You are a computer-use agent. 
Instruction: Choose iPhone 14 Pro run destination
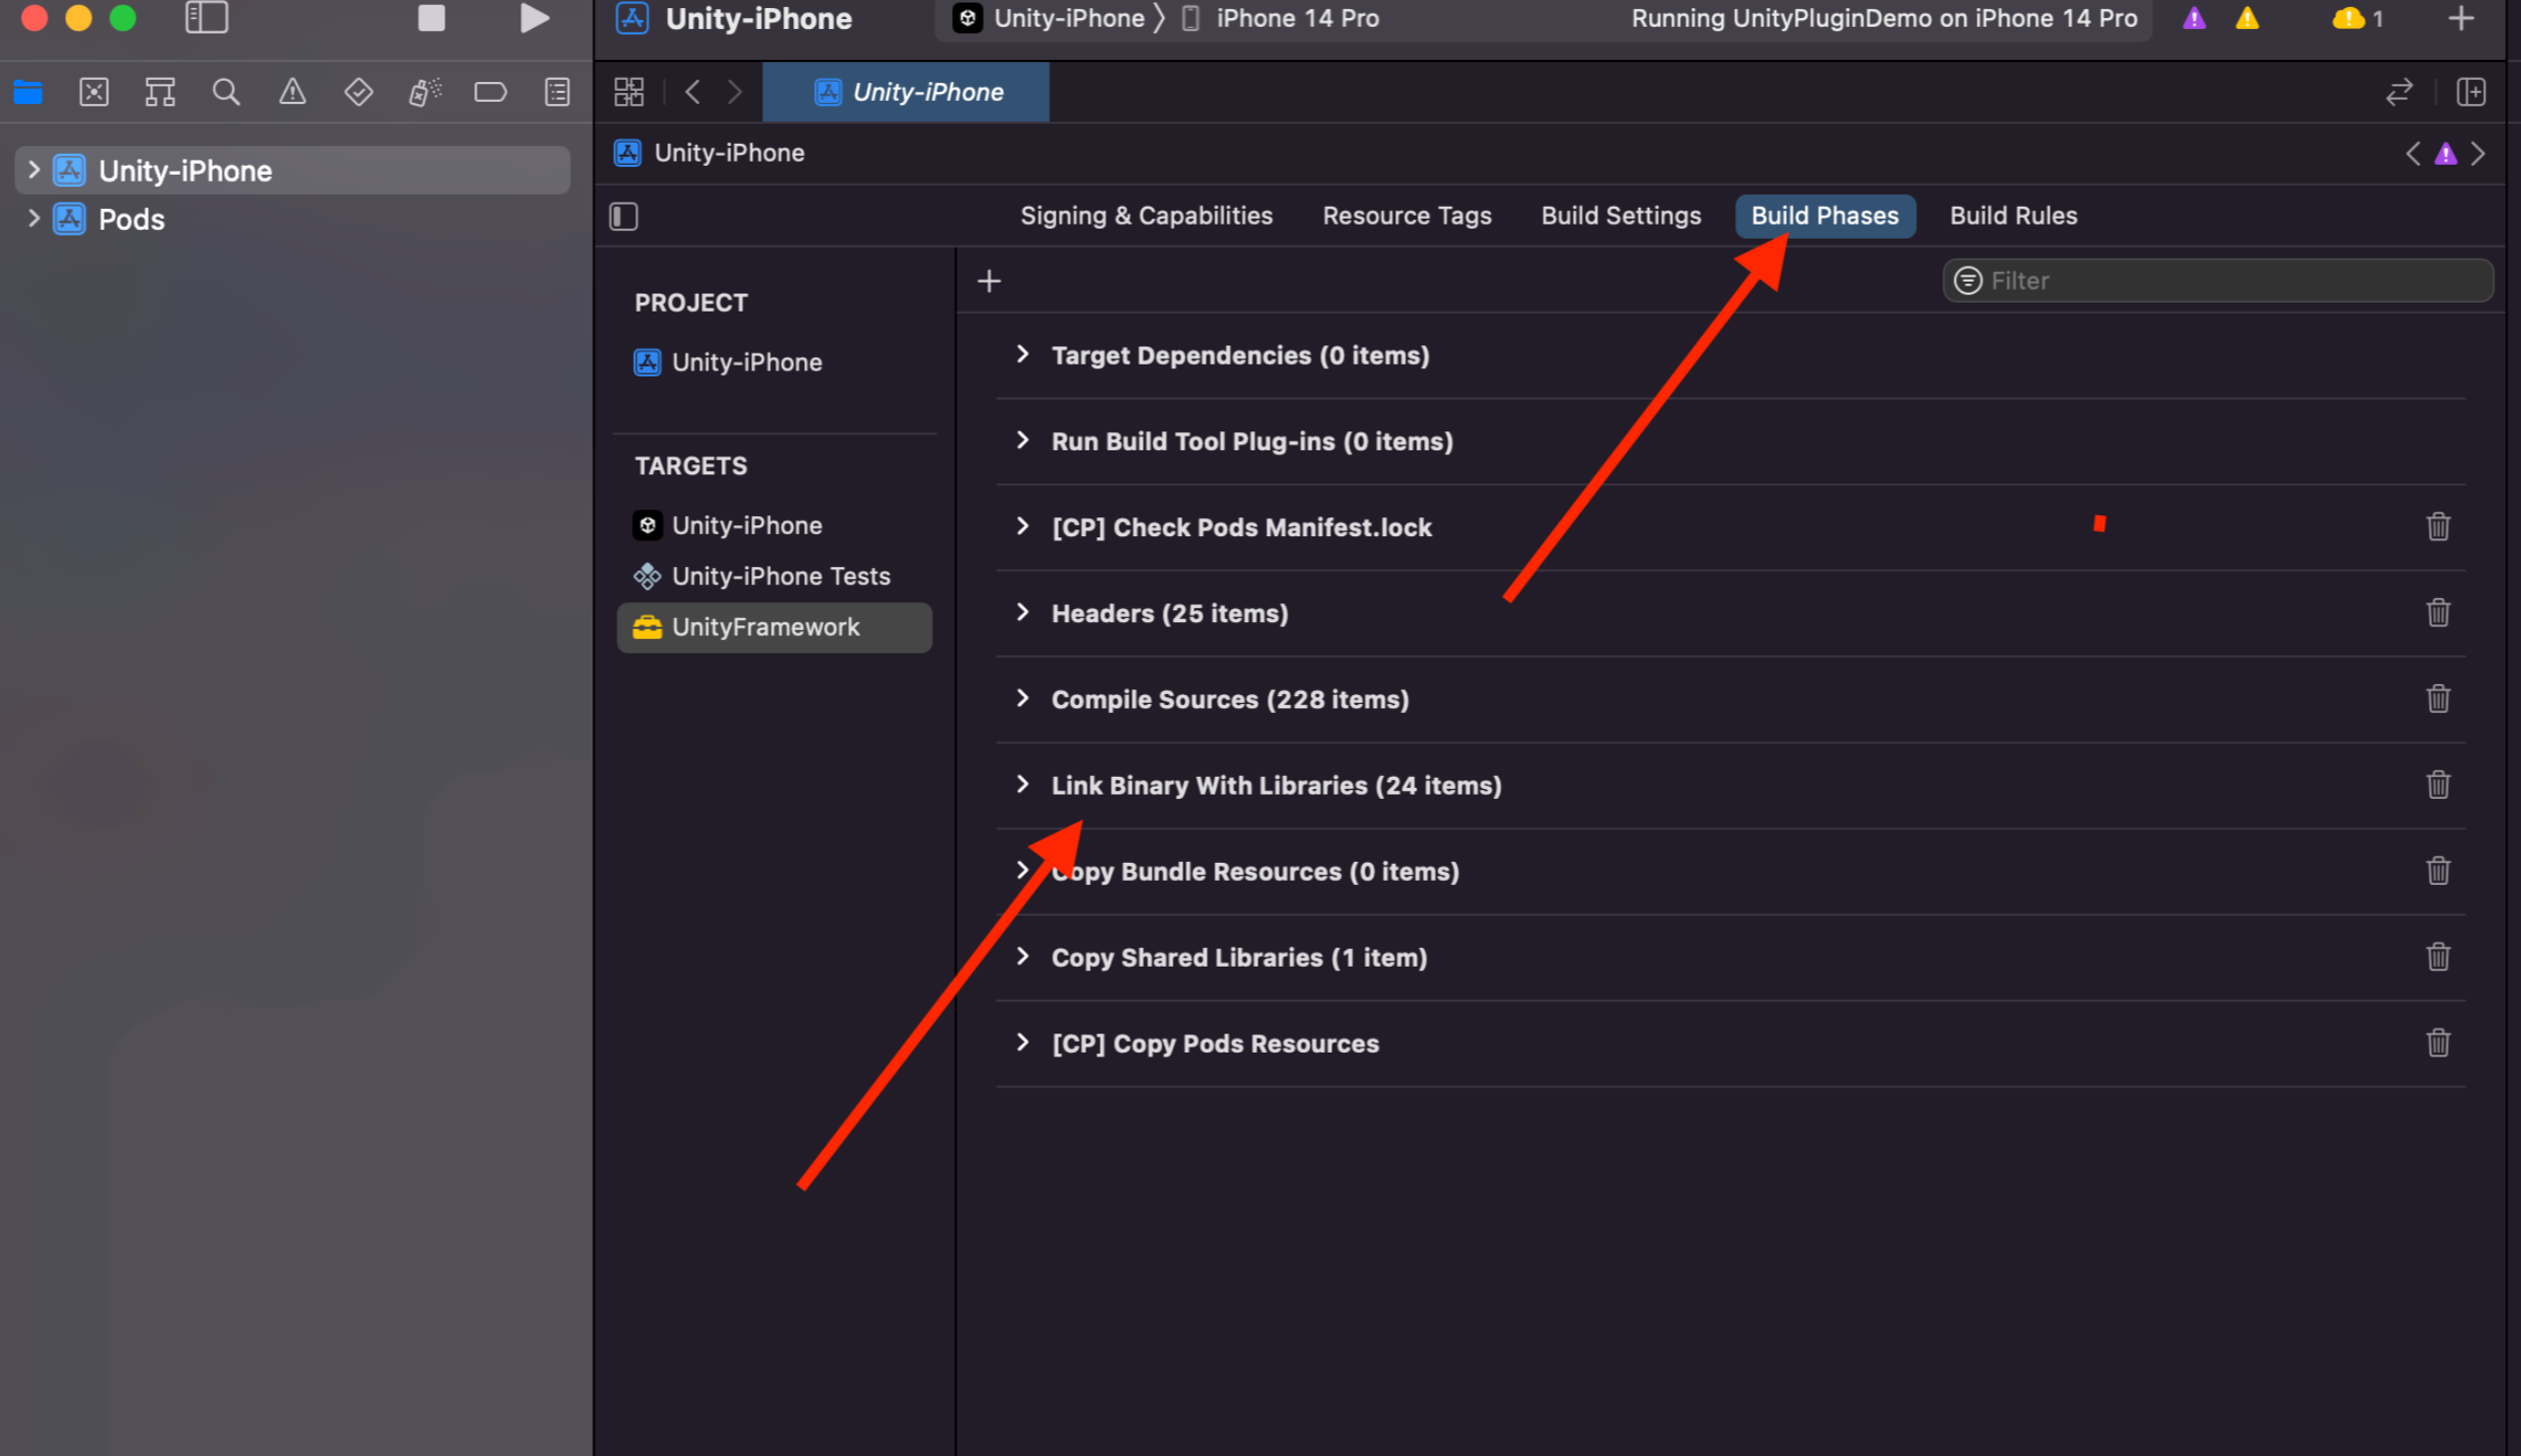pyautogui.click(x=1296, y=18)
